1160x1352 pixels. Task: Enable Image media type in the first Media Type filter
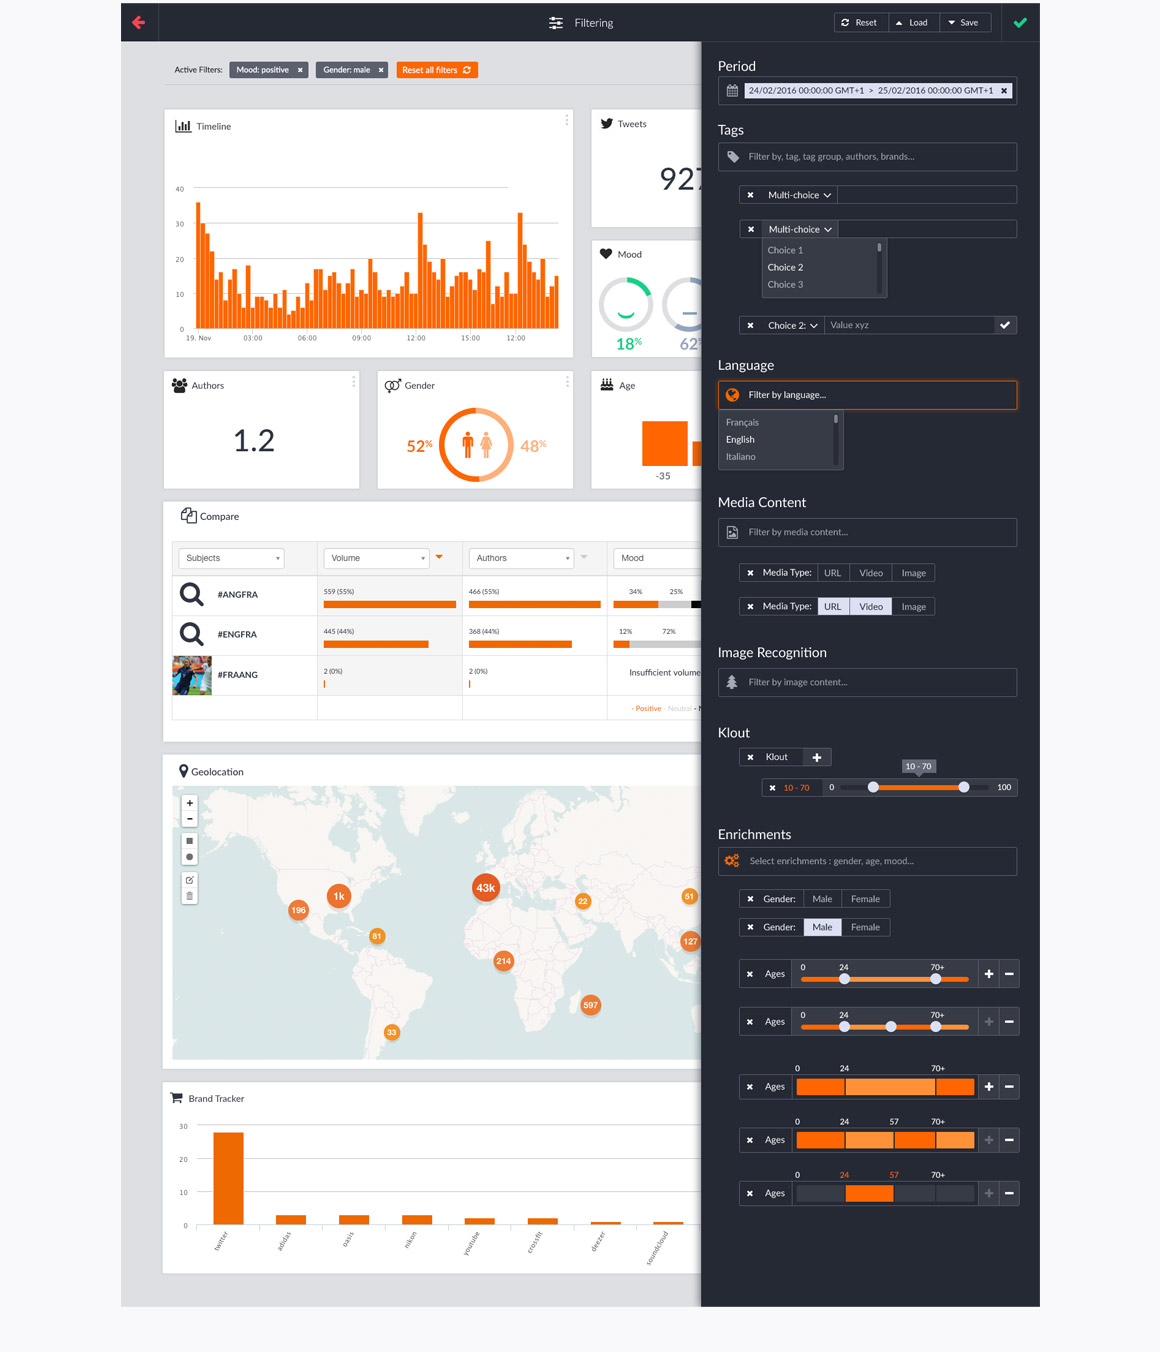pyautogui.click(x=913, y=572)
